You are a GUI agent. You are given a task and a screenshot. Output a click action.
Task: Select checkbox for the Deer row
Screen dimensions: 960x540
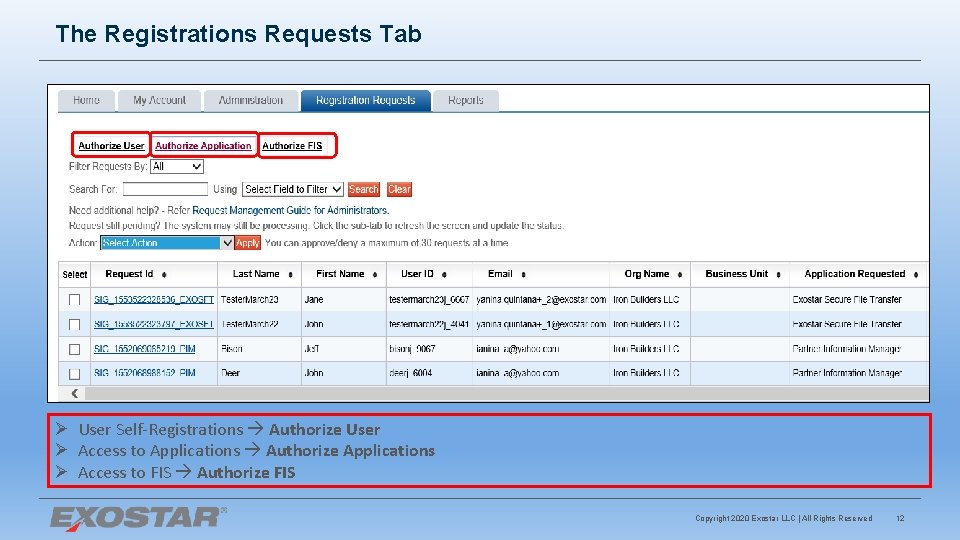pos(75,373)
